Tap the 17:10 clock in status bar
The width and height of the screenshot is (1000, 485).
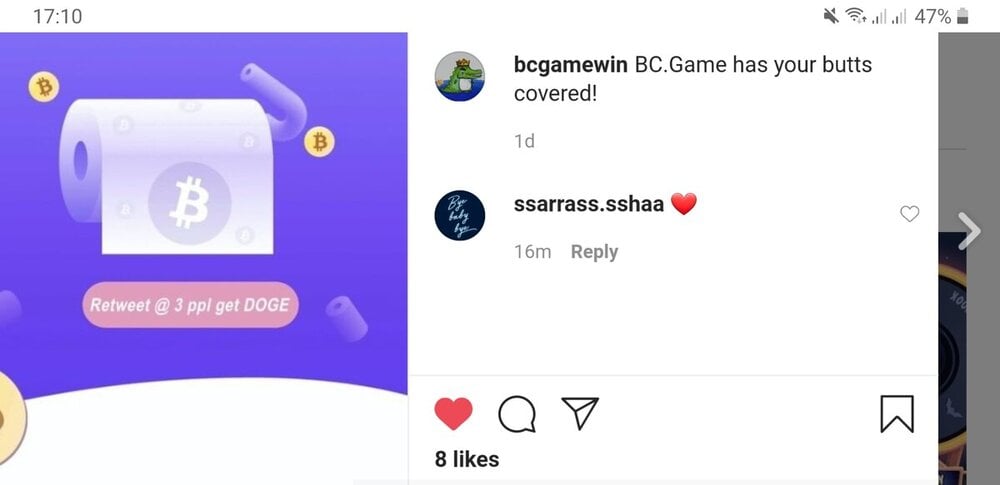[57, 17]
